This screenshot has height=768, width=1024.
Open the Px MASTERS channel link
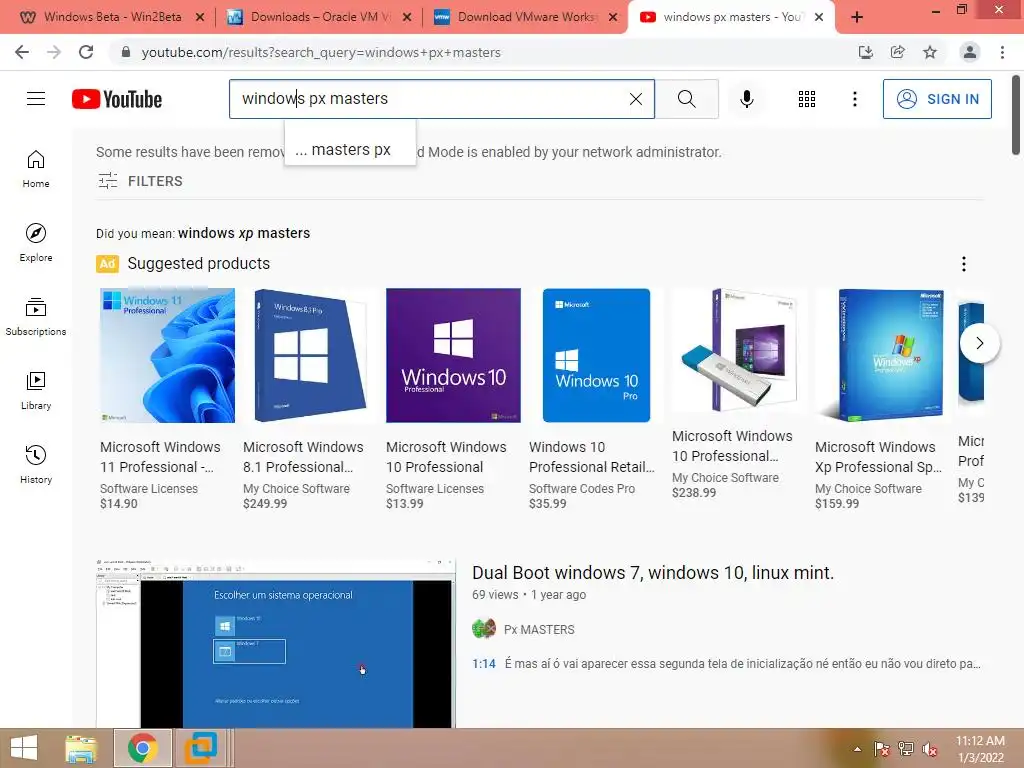coord(539,630)
